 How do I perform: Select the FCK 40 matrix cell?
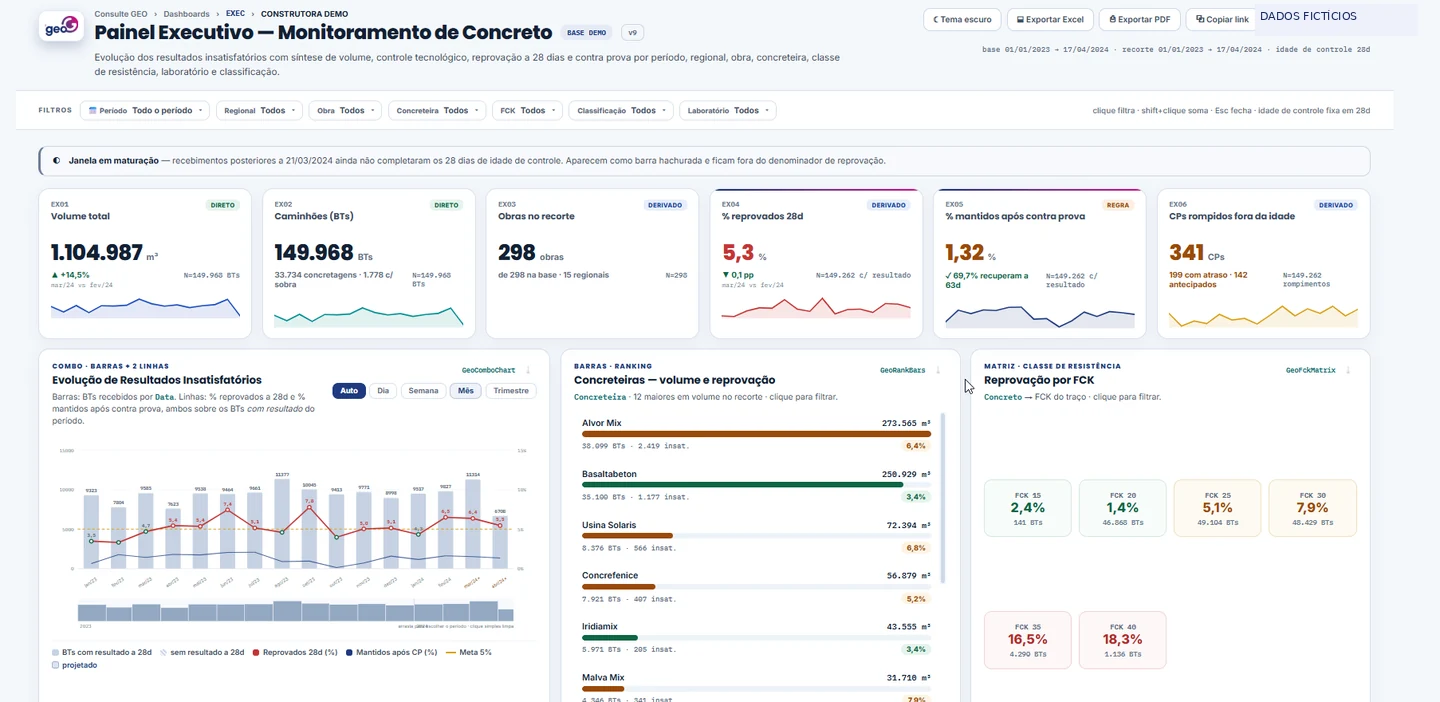tap(1123, 640)
